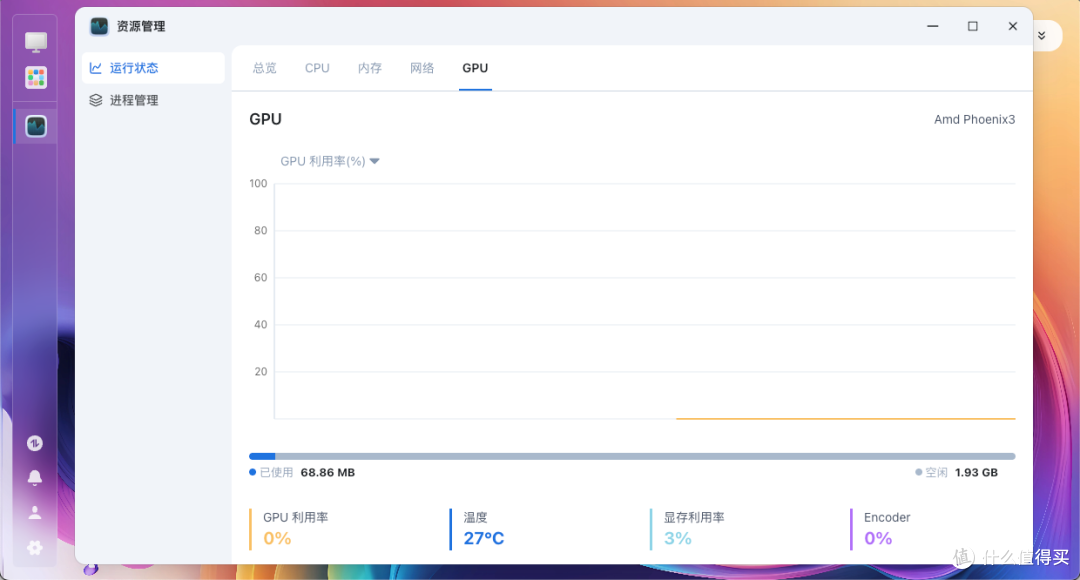
Task: Click the blue 已使用 legend dot
Action: point(253,473)
